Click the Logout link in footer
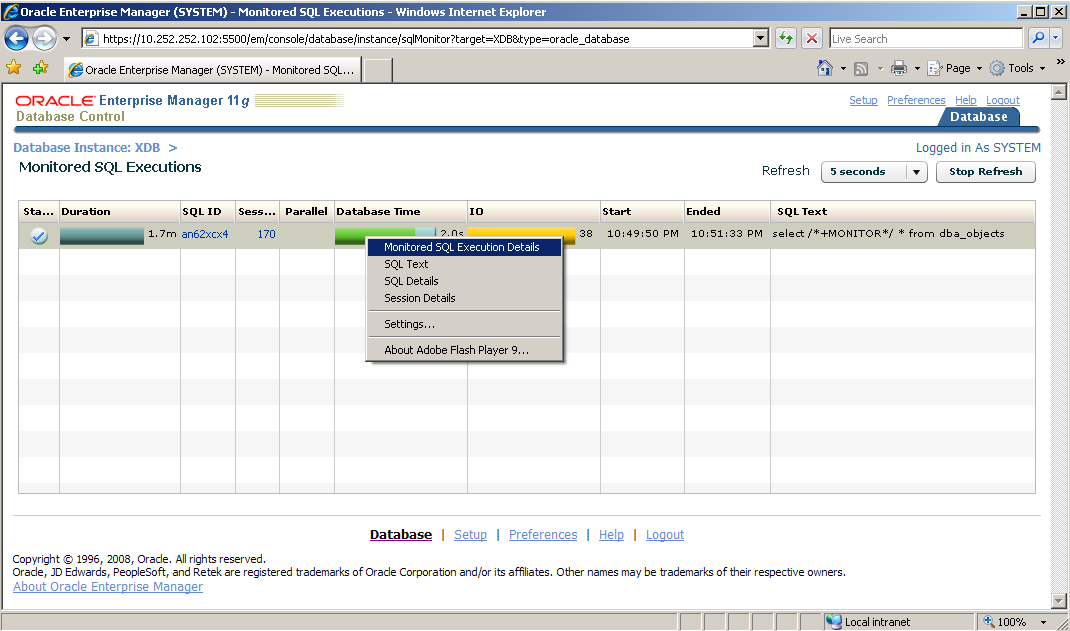 pos(665,535)
